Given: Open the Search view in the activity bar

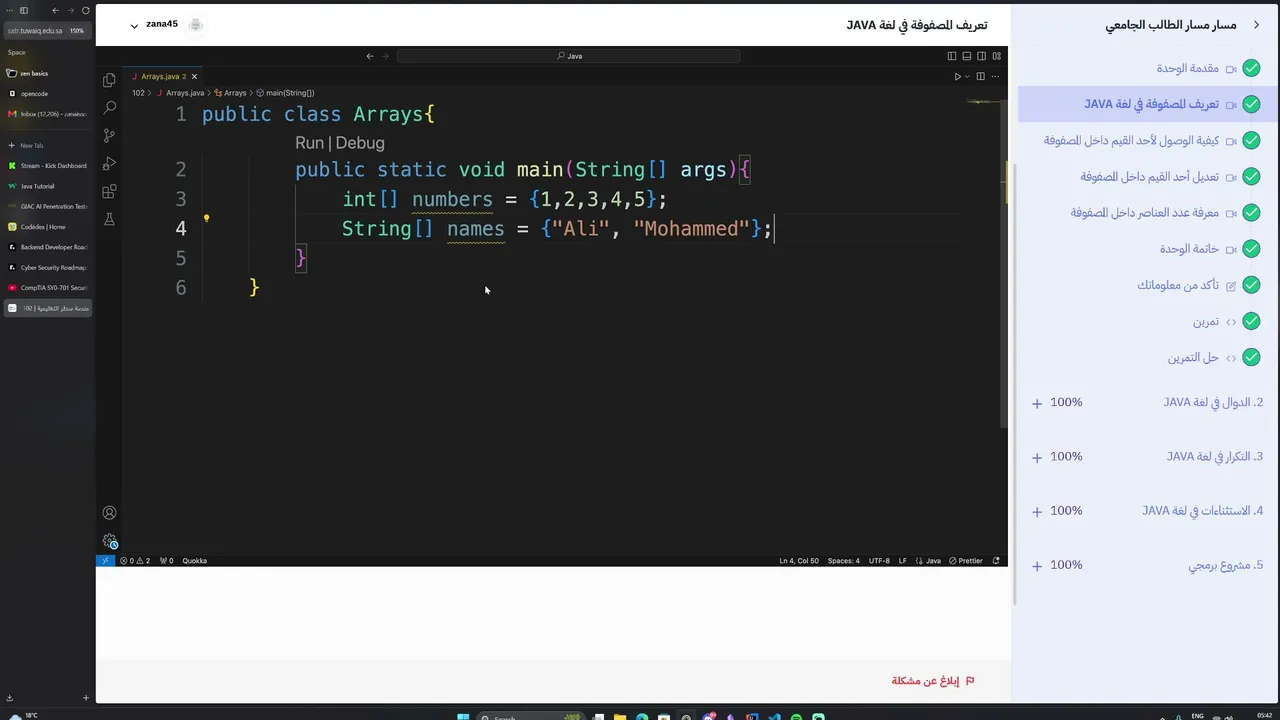Looking at the screenshot, I should (109, 107).
